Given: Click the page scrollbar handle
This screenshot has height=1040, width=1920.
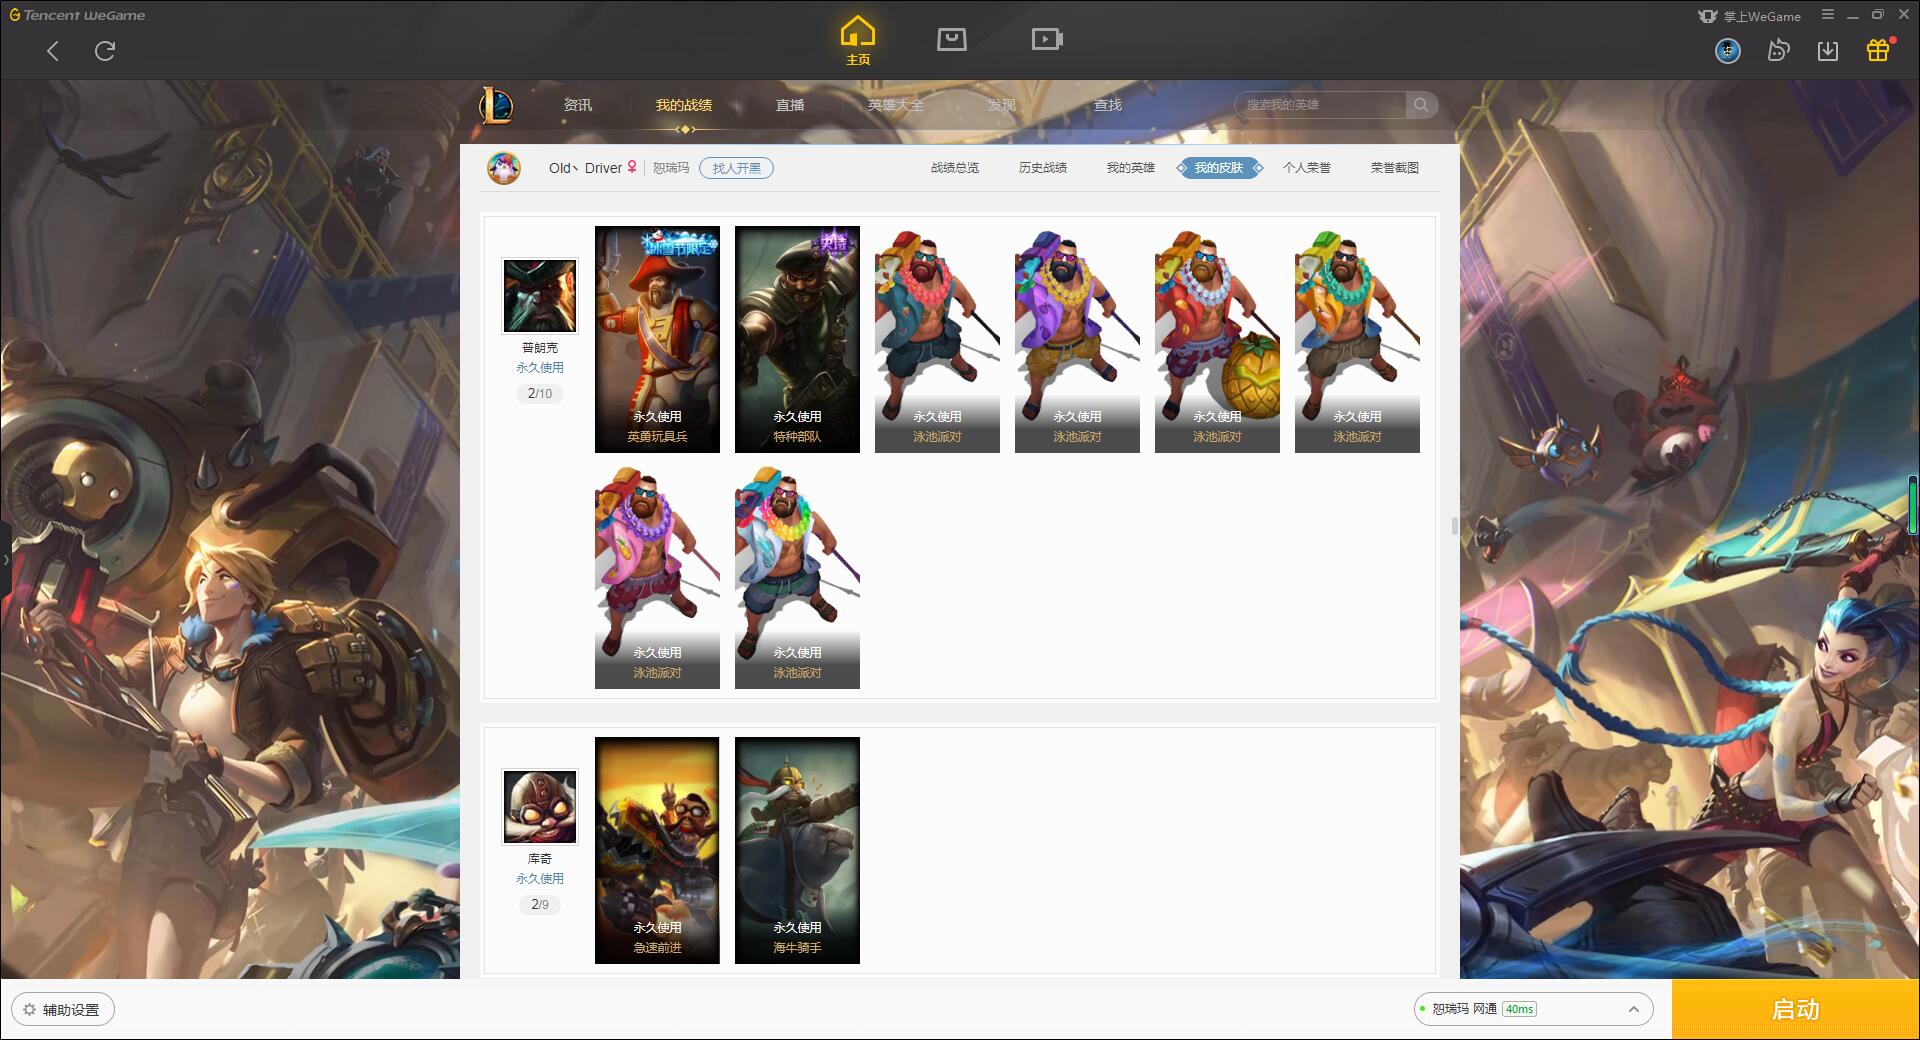Looking at the screenshot, I should click(x=1454, y=526).
